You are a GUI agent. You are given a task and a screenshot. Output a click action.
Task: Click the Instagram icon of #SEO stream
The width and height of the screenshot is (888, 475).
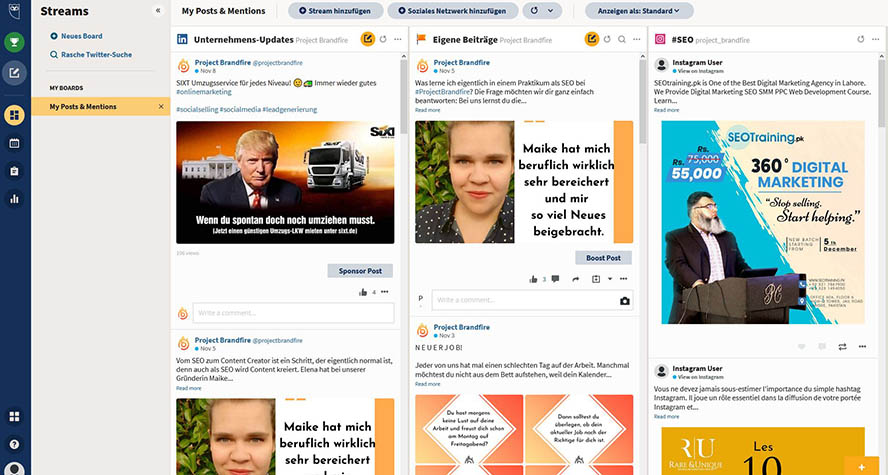point(660,39)
